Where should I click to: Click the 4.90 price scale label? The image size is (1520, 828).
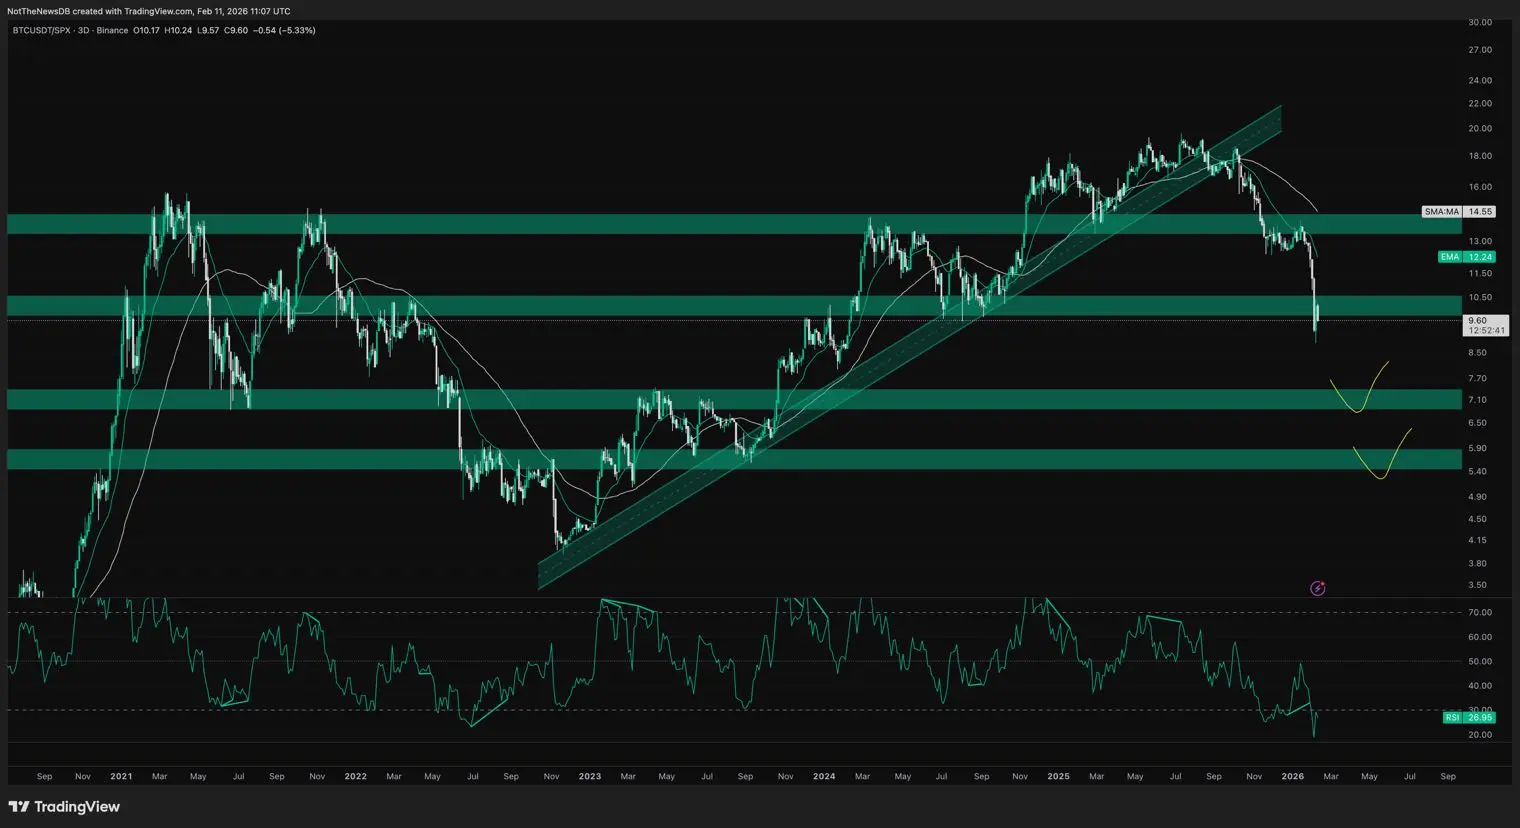click(x=1477, y=496)
